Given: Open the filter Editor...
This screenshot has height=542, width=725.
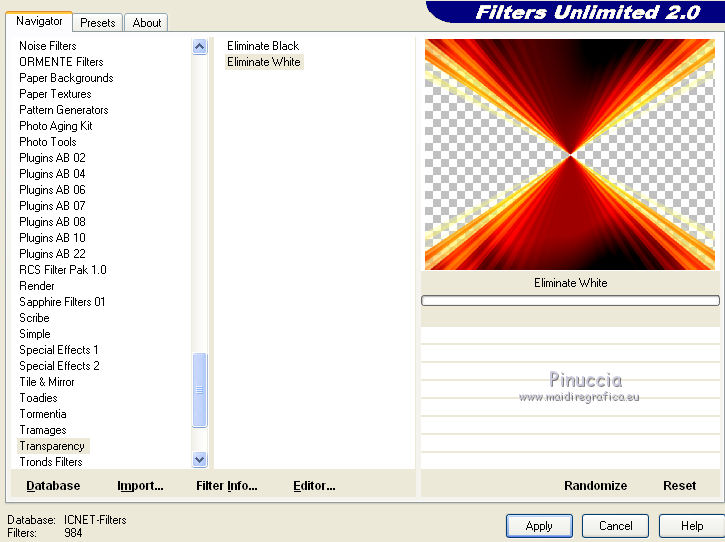Looking at the screenshot, I should [314, 486].
